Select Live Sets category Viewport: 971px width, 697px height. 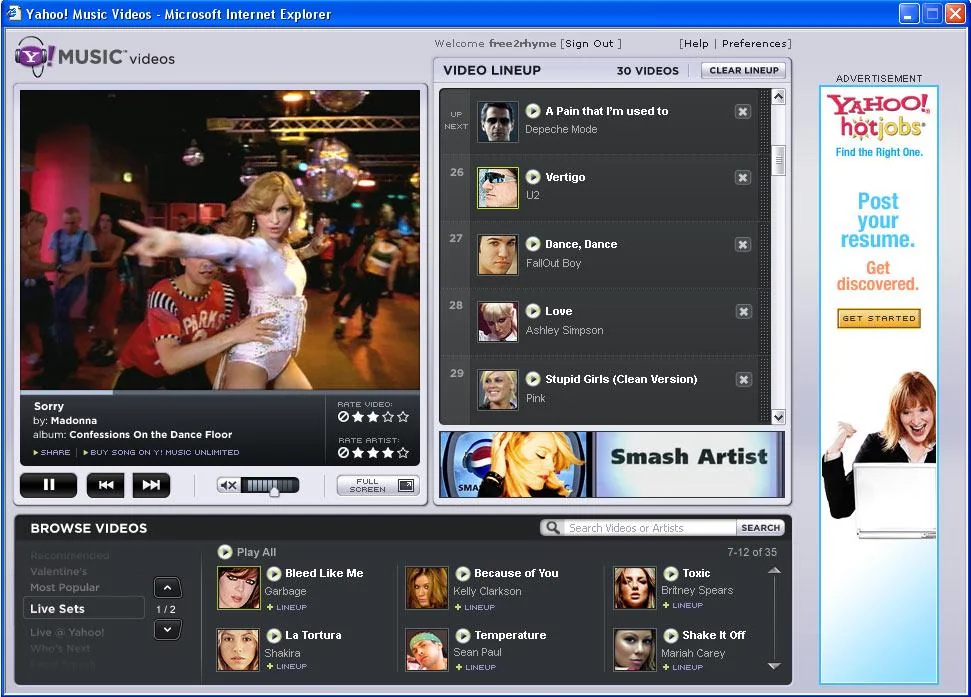point(84,608)
